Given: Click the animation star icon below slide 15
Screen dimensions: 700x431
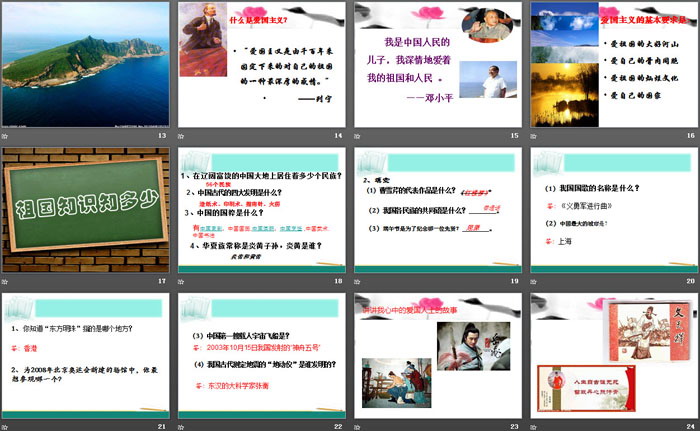Looking at the screenshot, I should (x=360, y=137).
